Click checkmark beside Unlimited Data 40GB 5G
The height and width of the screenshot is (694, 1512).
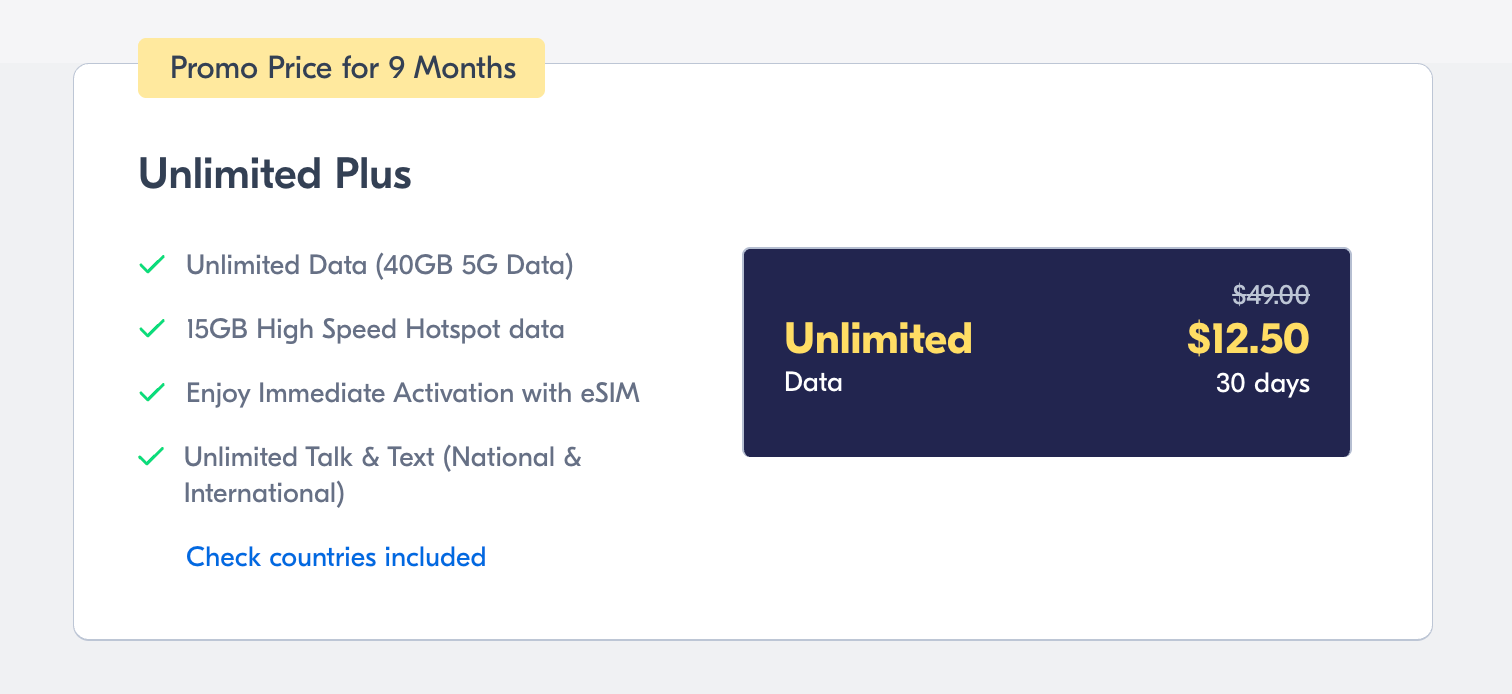151,266
